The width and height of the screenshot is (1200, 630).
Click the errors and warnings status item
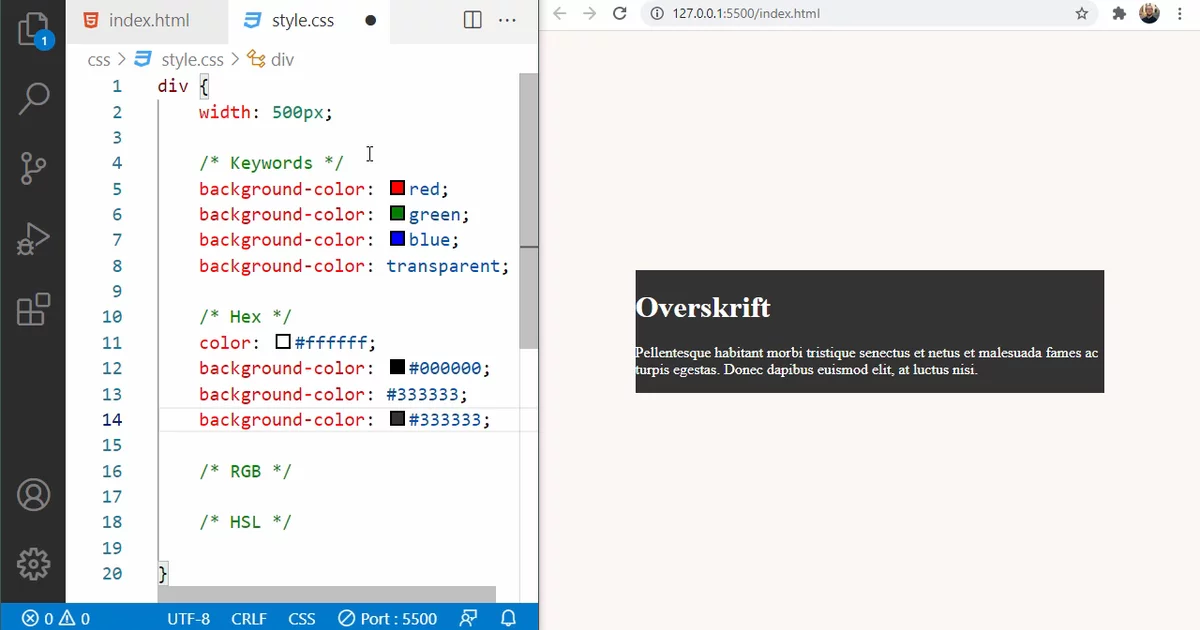point(56,618)
